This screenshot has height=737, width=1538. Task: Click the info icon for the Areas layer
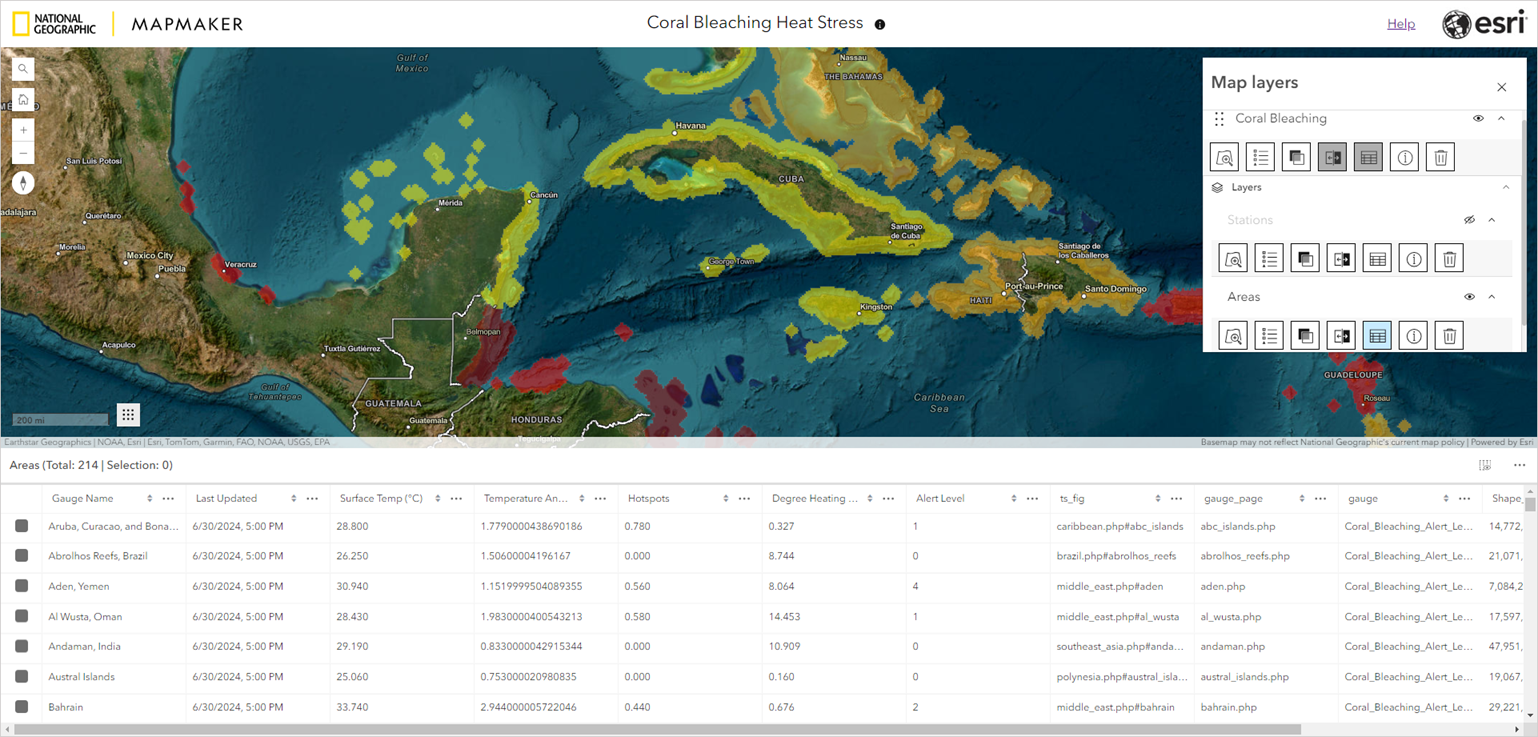[1413, 335]
